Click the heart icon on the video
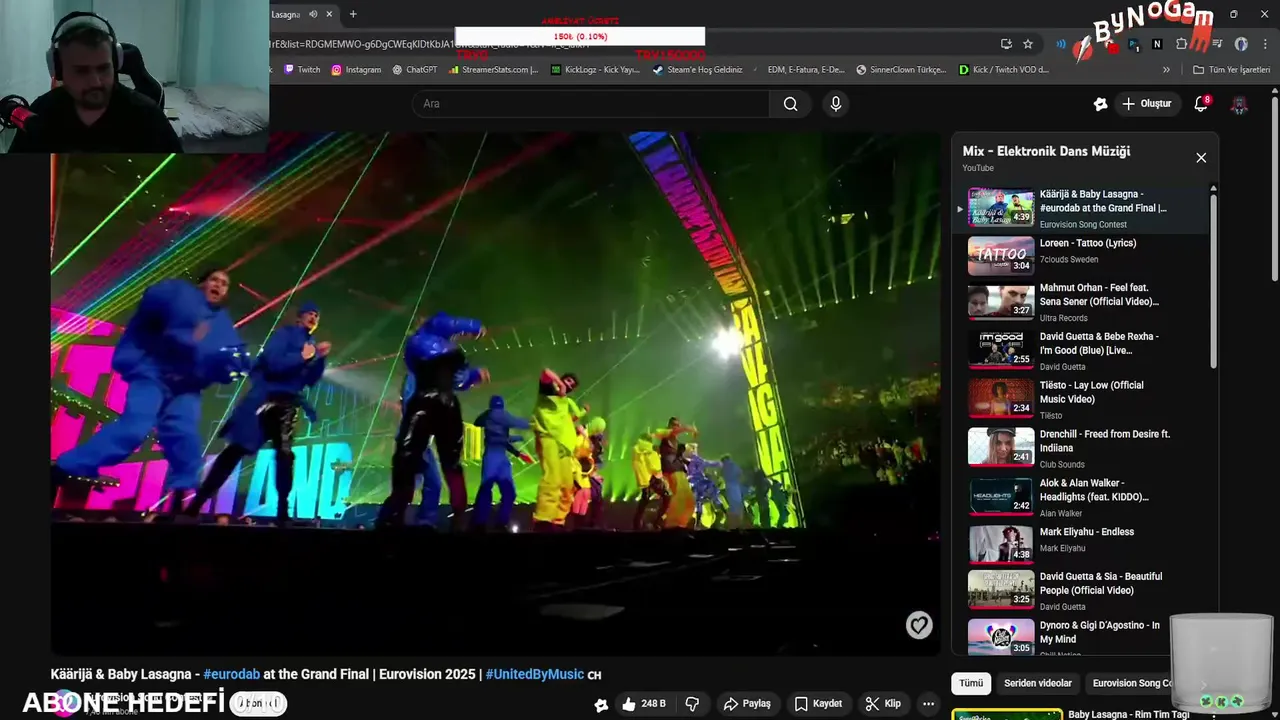This screenshot has width=1280, height=720. pos(919,625)
